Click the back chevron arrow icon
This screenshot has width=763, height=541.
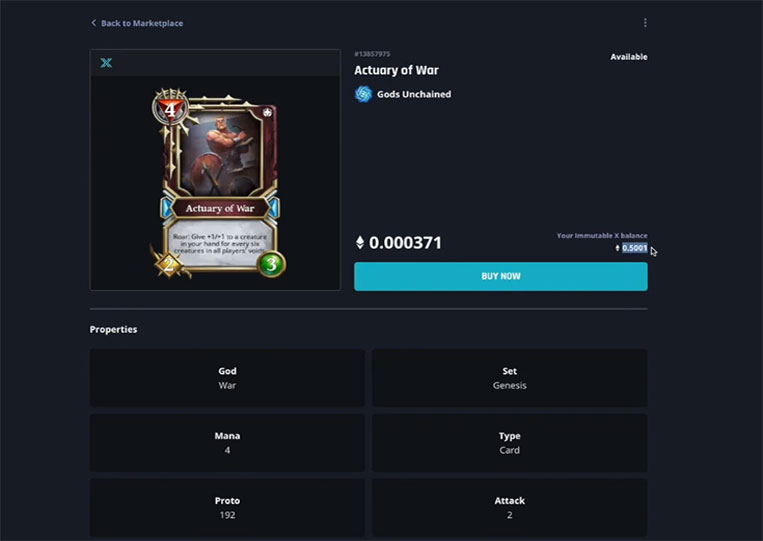coord(93,23)
